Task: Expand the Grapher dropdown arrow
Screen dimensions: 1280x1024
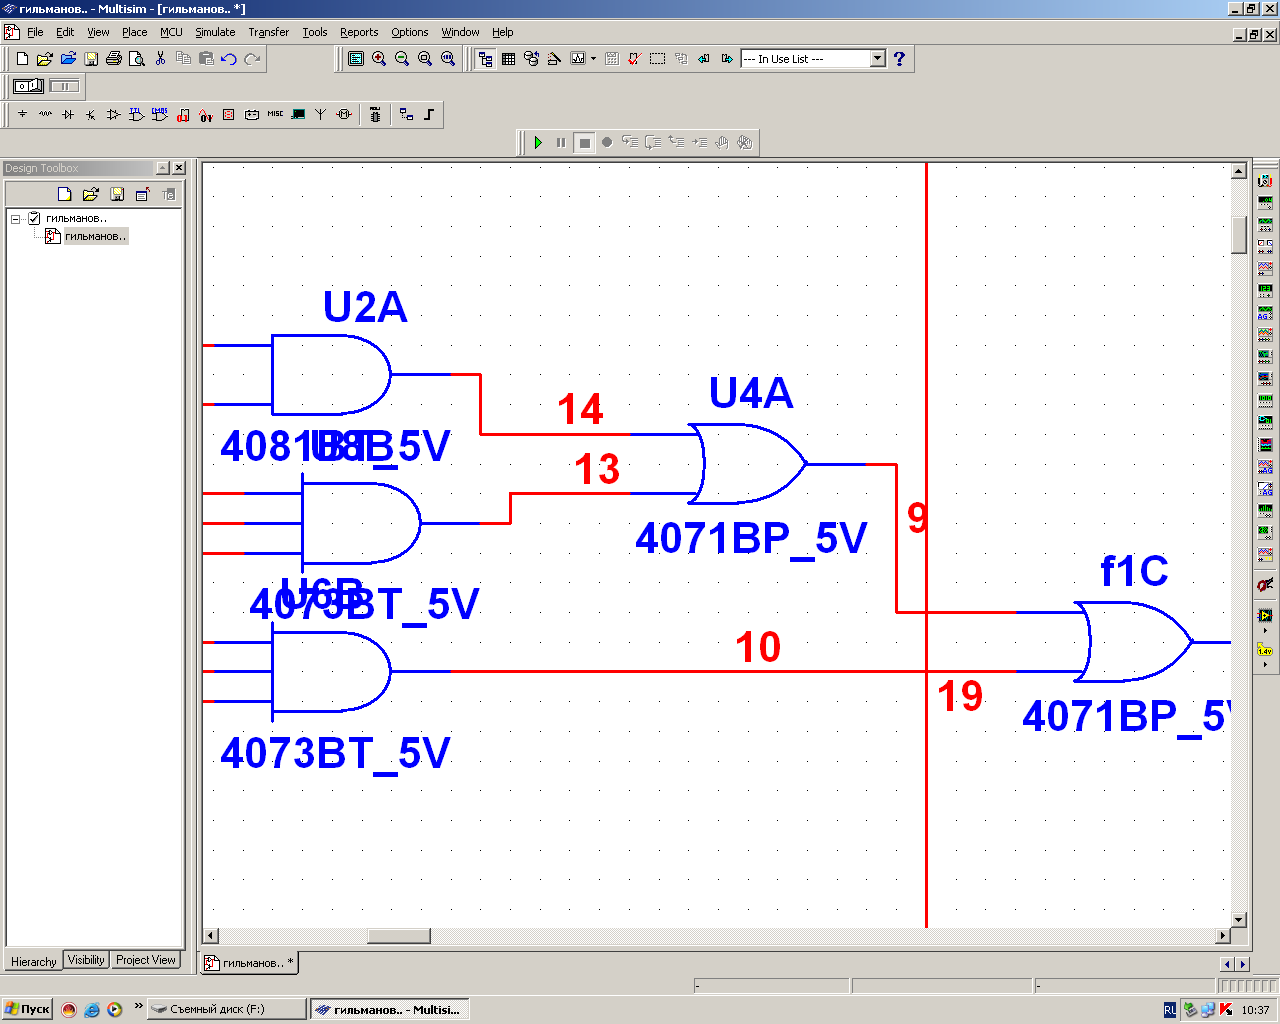Action: click(x=593, y=59)
